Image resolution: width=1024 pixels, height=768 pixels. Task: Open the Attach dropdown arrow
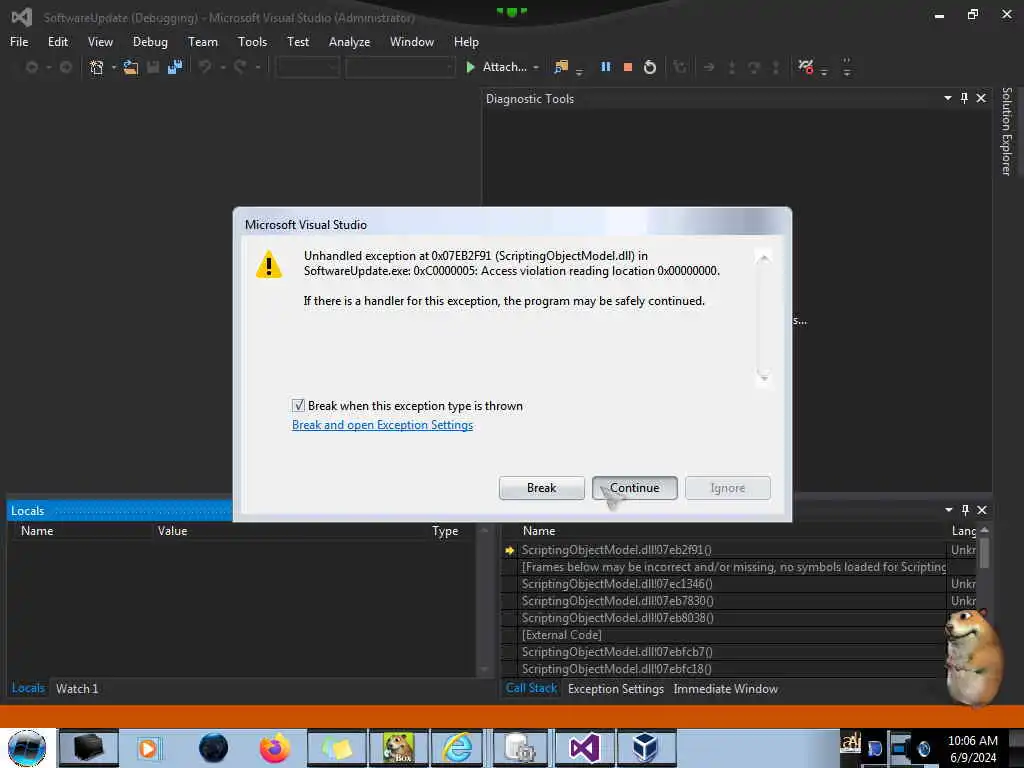(536, 67)
